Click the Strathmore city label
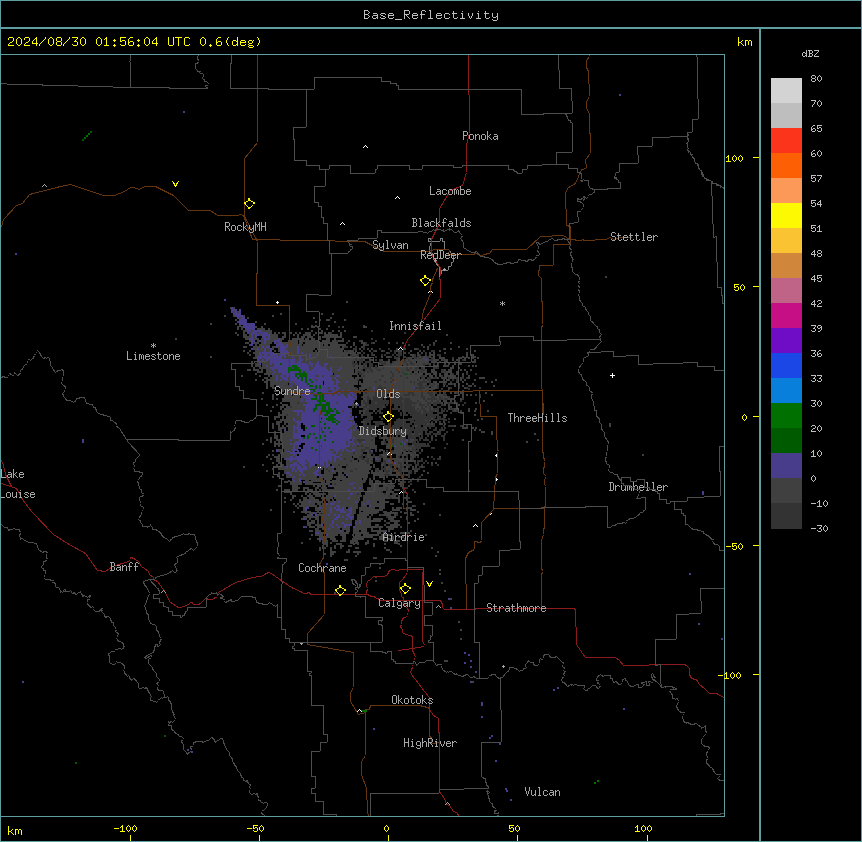Image resolution: width=862 pixels, height=842 pixels. click(x=516, y=608)
